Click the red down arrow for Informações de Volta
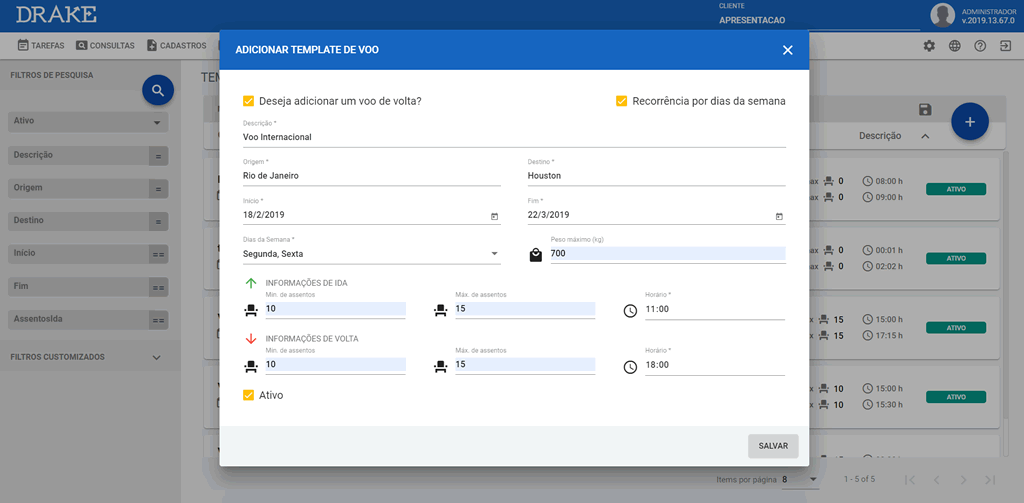The width and height of the screenshot is (1024, 503). 251,339
